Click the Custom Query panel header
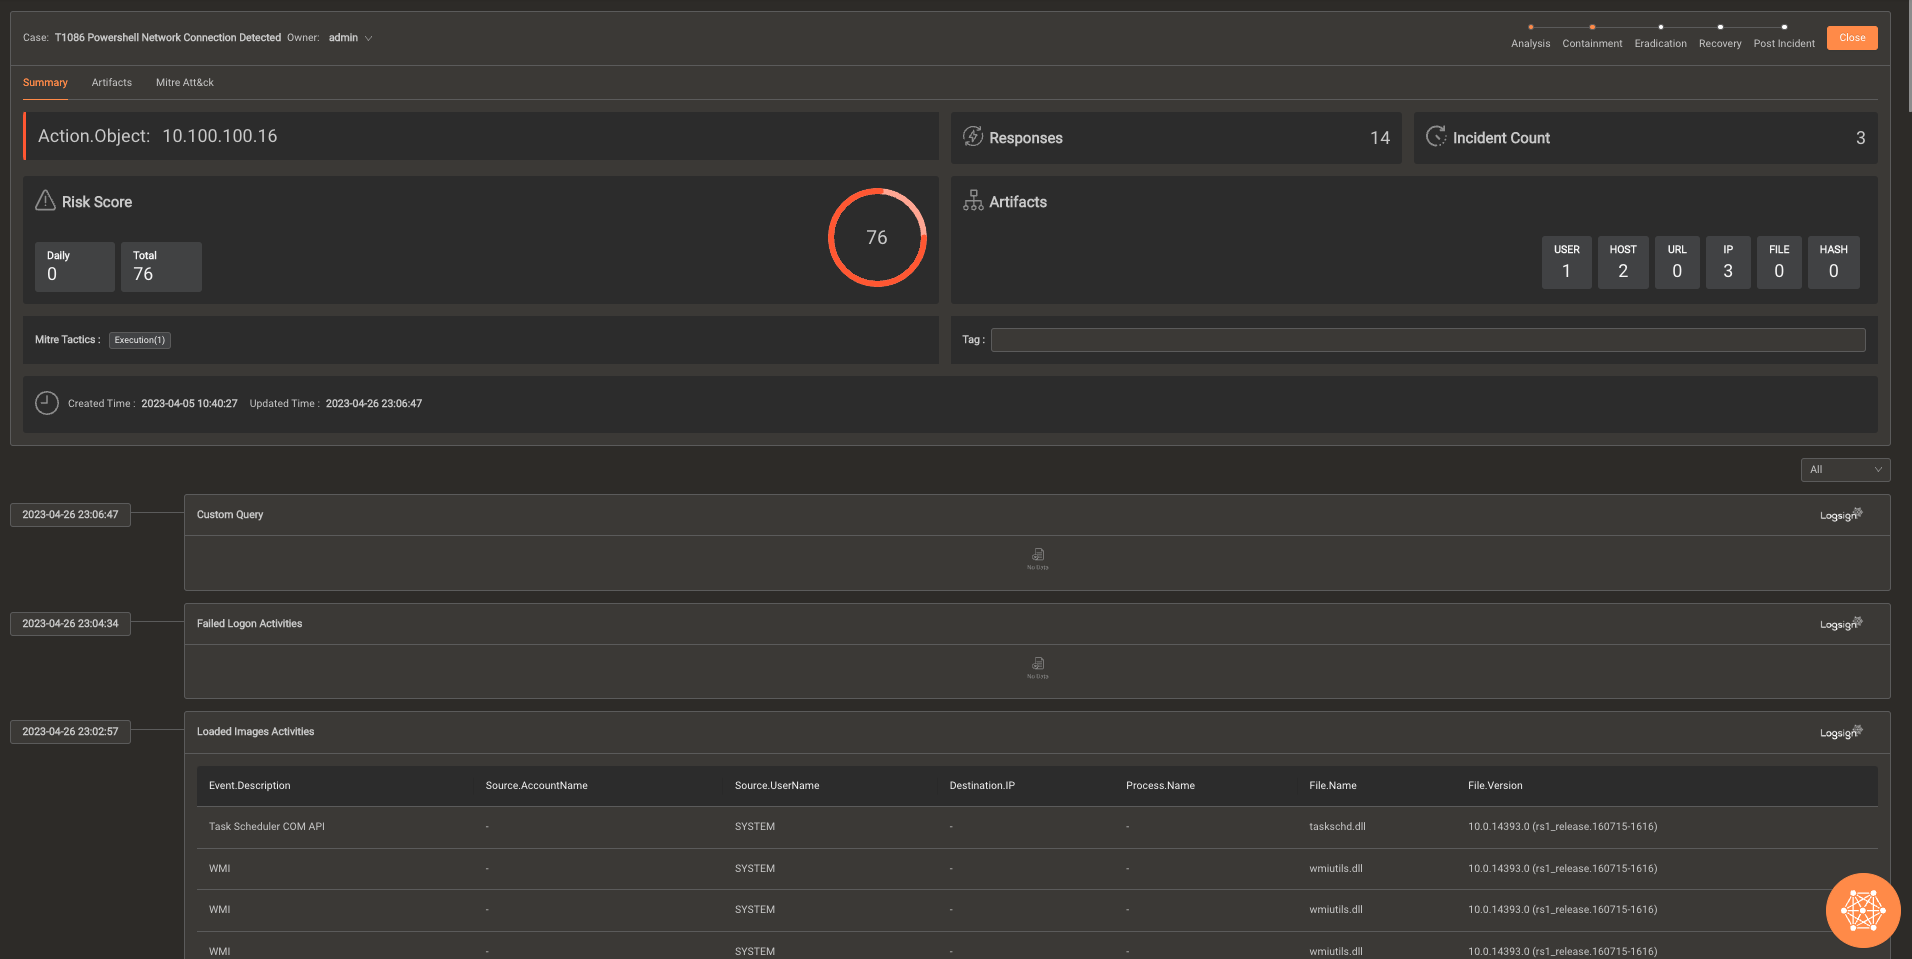 click(x=1037, y=515)
